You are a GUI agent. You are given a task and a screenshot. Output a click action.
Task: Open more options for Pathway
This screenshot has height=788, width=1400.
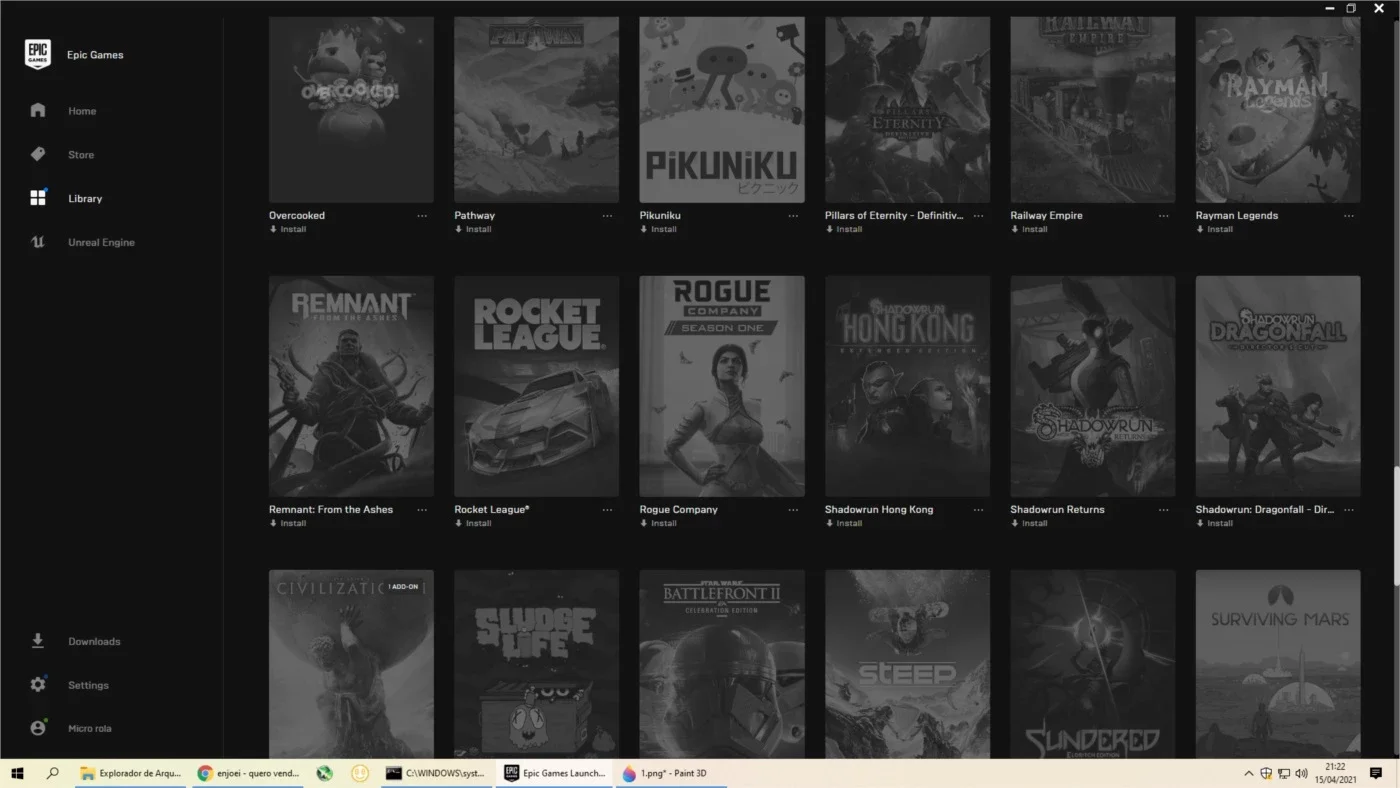[607, 216]
